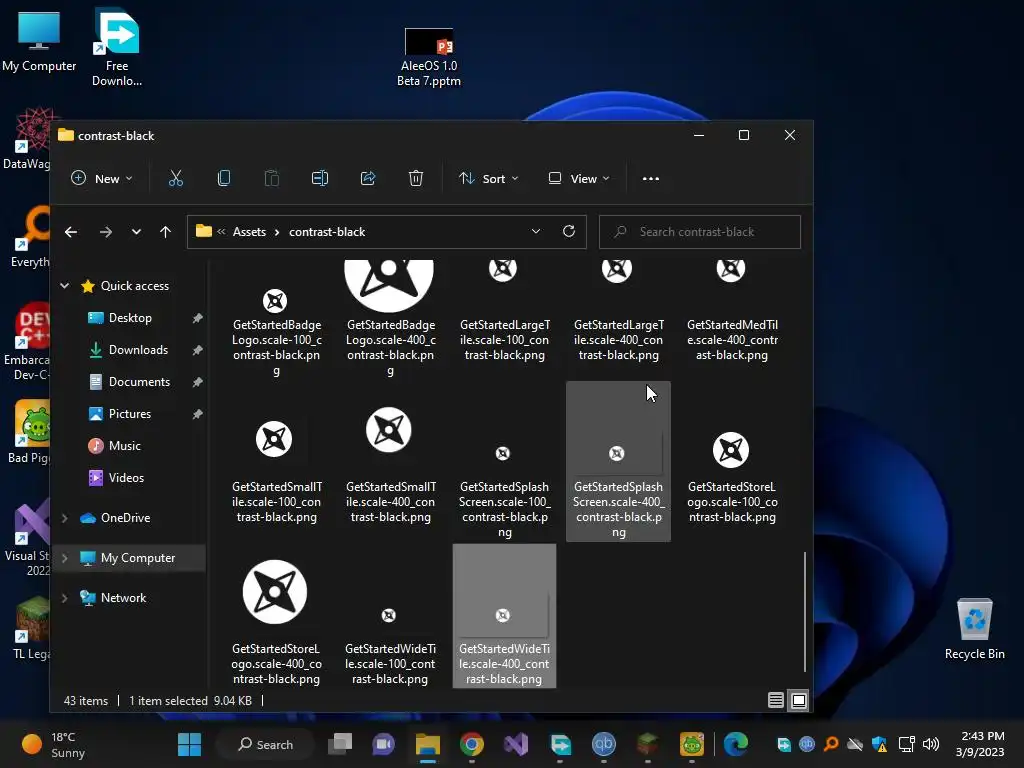Open Task View on the taskbar
Viewport: 1024px width, 768px height.
pyautogui.click(x=340, y=744)
